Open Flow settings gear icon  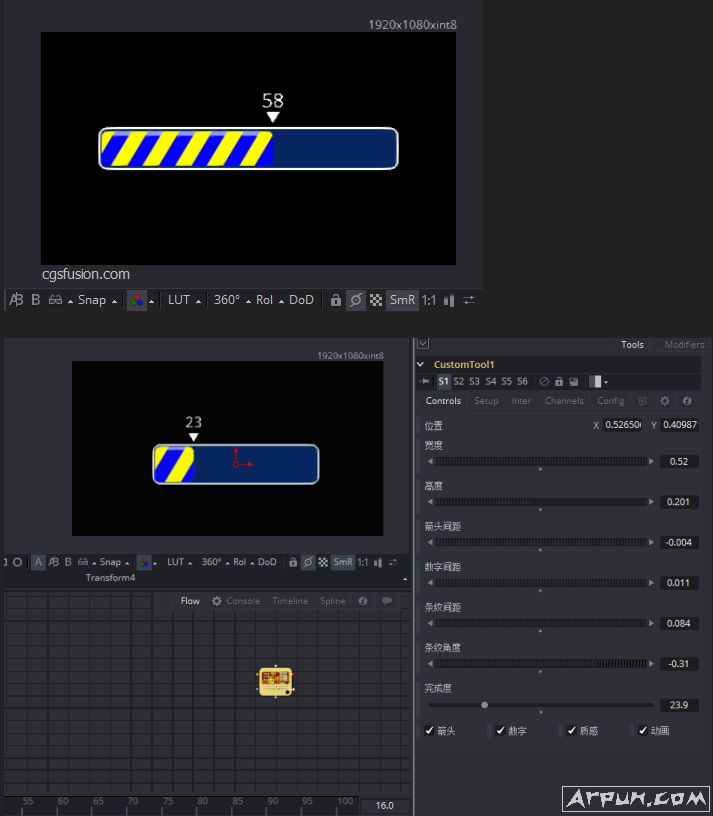coord(217,601)
